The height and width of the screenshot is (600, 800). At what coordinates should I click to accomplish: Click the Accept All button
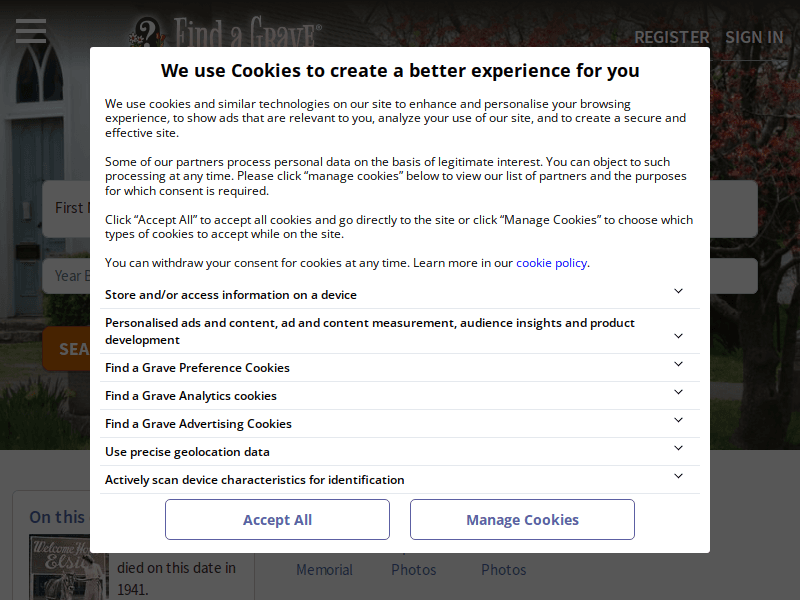coord(277,520)
